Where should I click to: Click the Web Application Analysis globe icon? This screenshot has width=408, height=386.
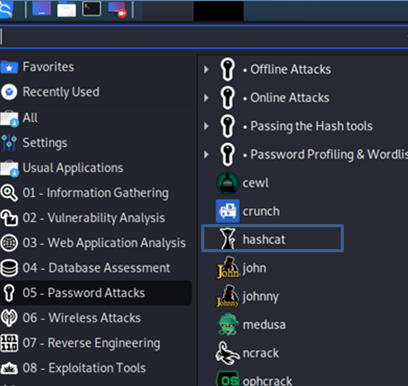tap(9, 243)
